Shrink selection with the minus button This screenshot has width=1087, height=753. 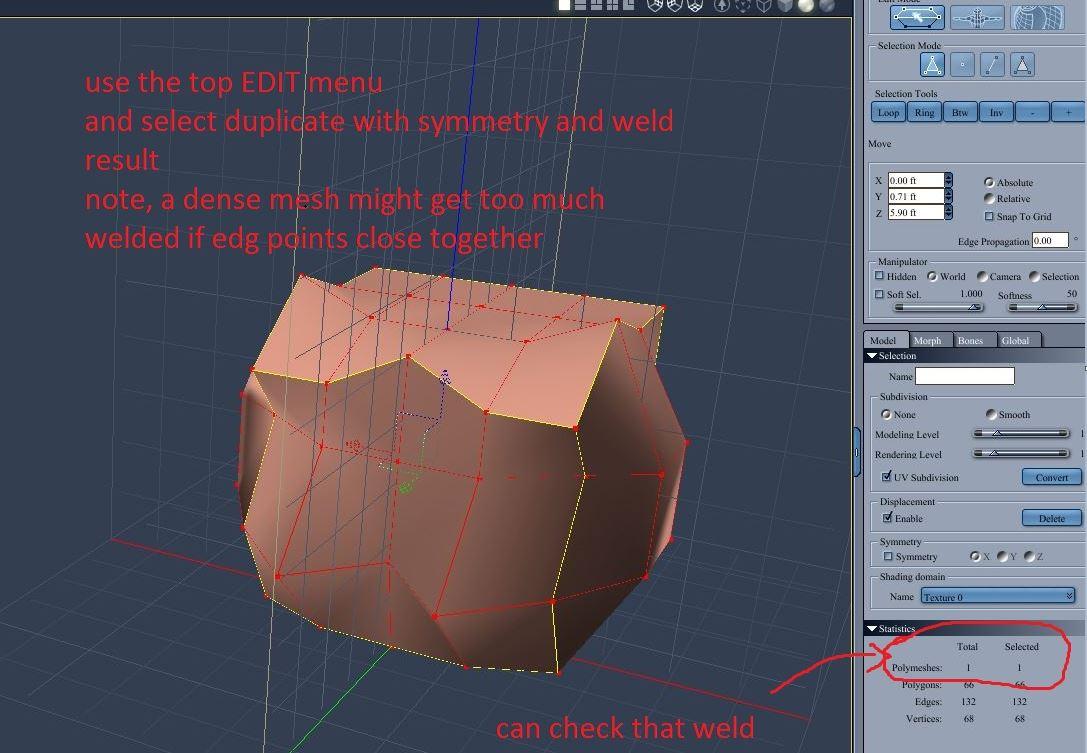[x=1032, y=112]
